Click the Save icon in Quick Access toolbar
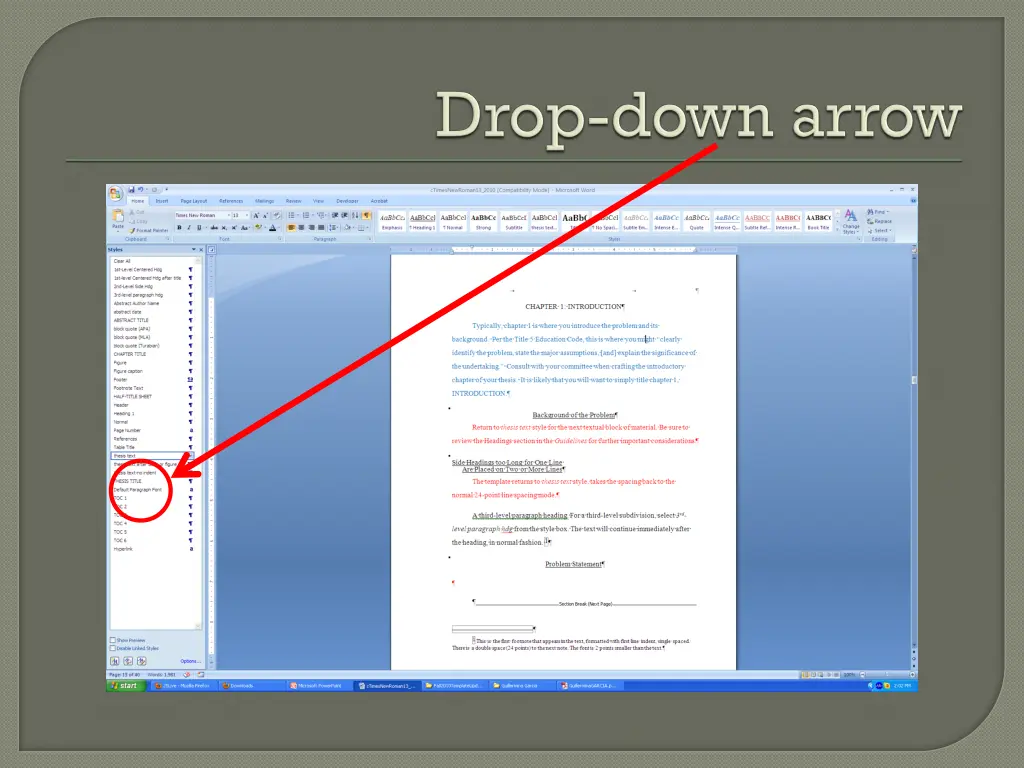 pos(131,190)
